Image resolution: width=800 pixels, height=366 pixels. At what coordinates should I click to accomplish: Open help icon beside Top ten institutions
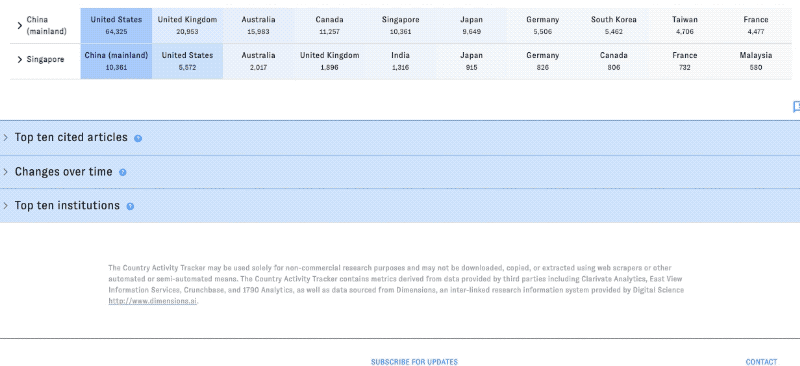(x=130, y=206)
